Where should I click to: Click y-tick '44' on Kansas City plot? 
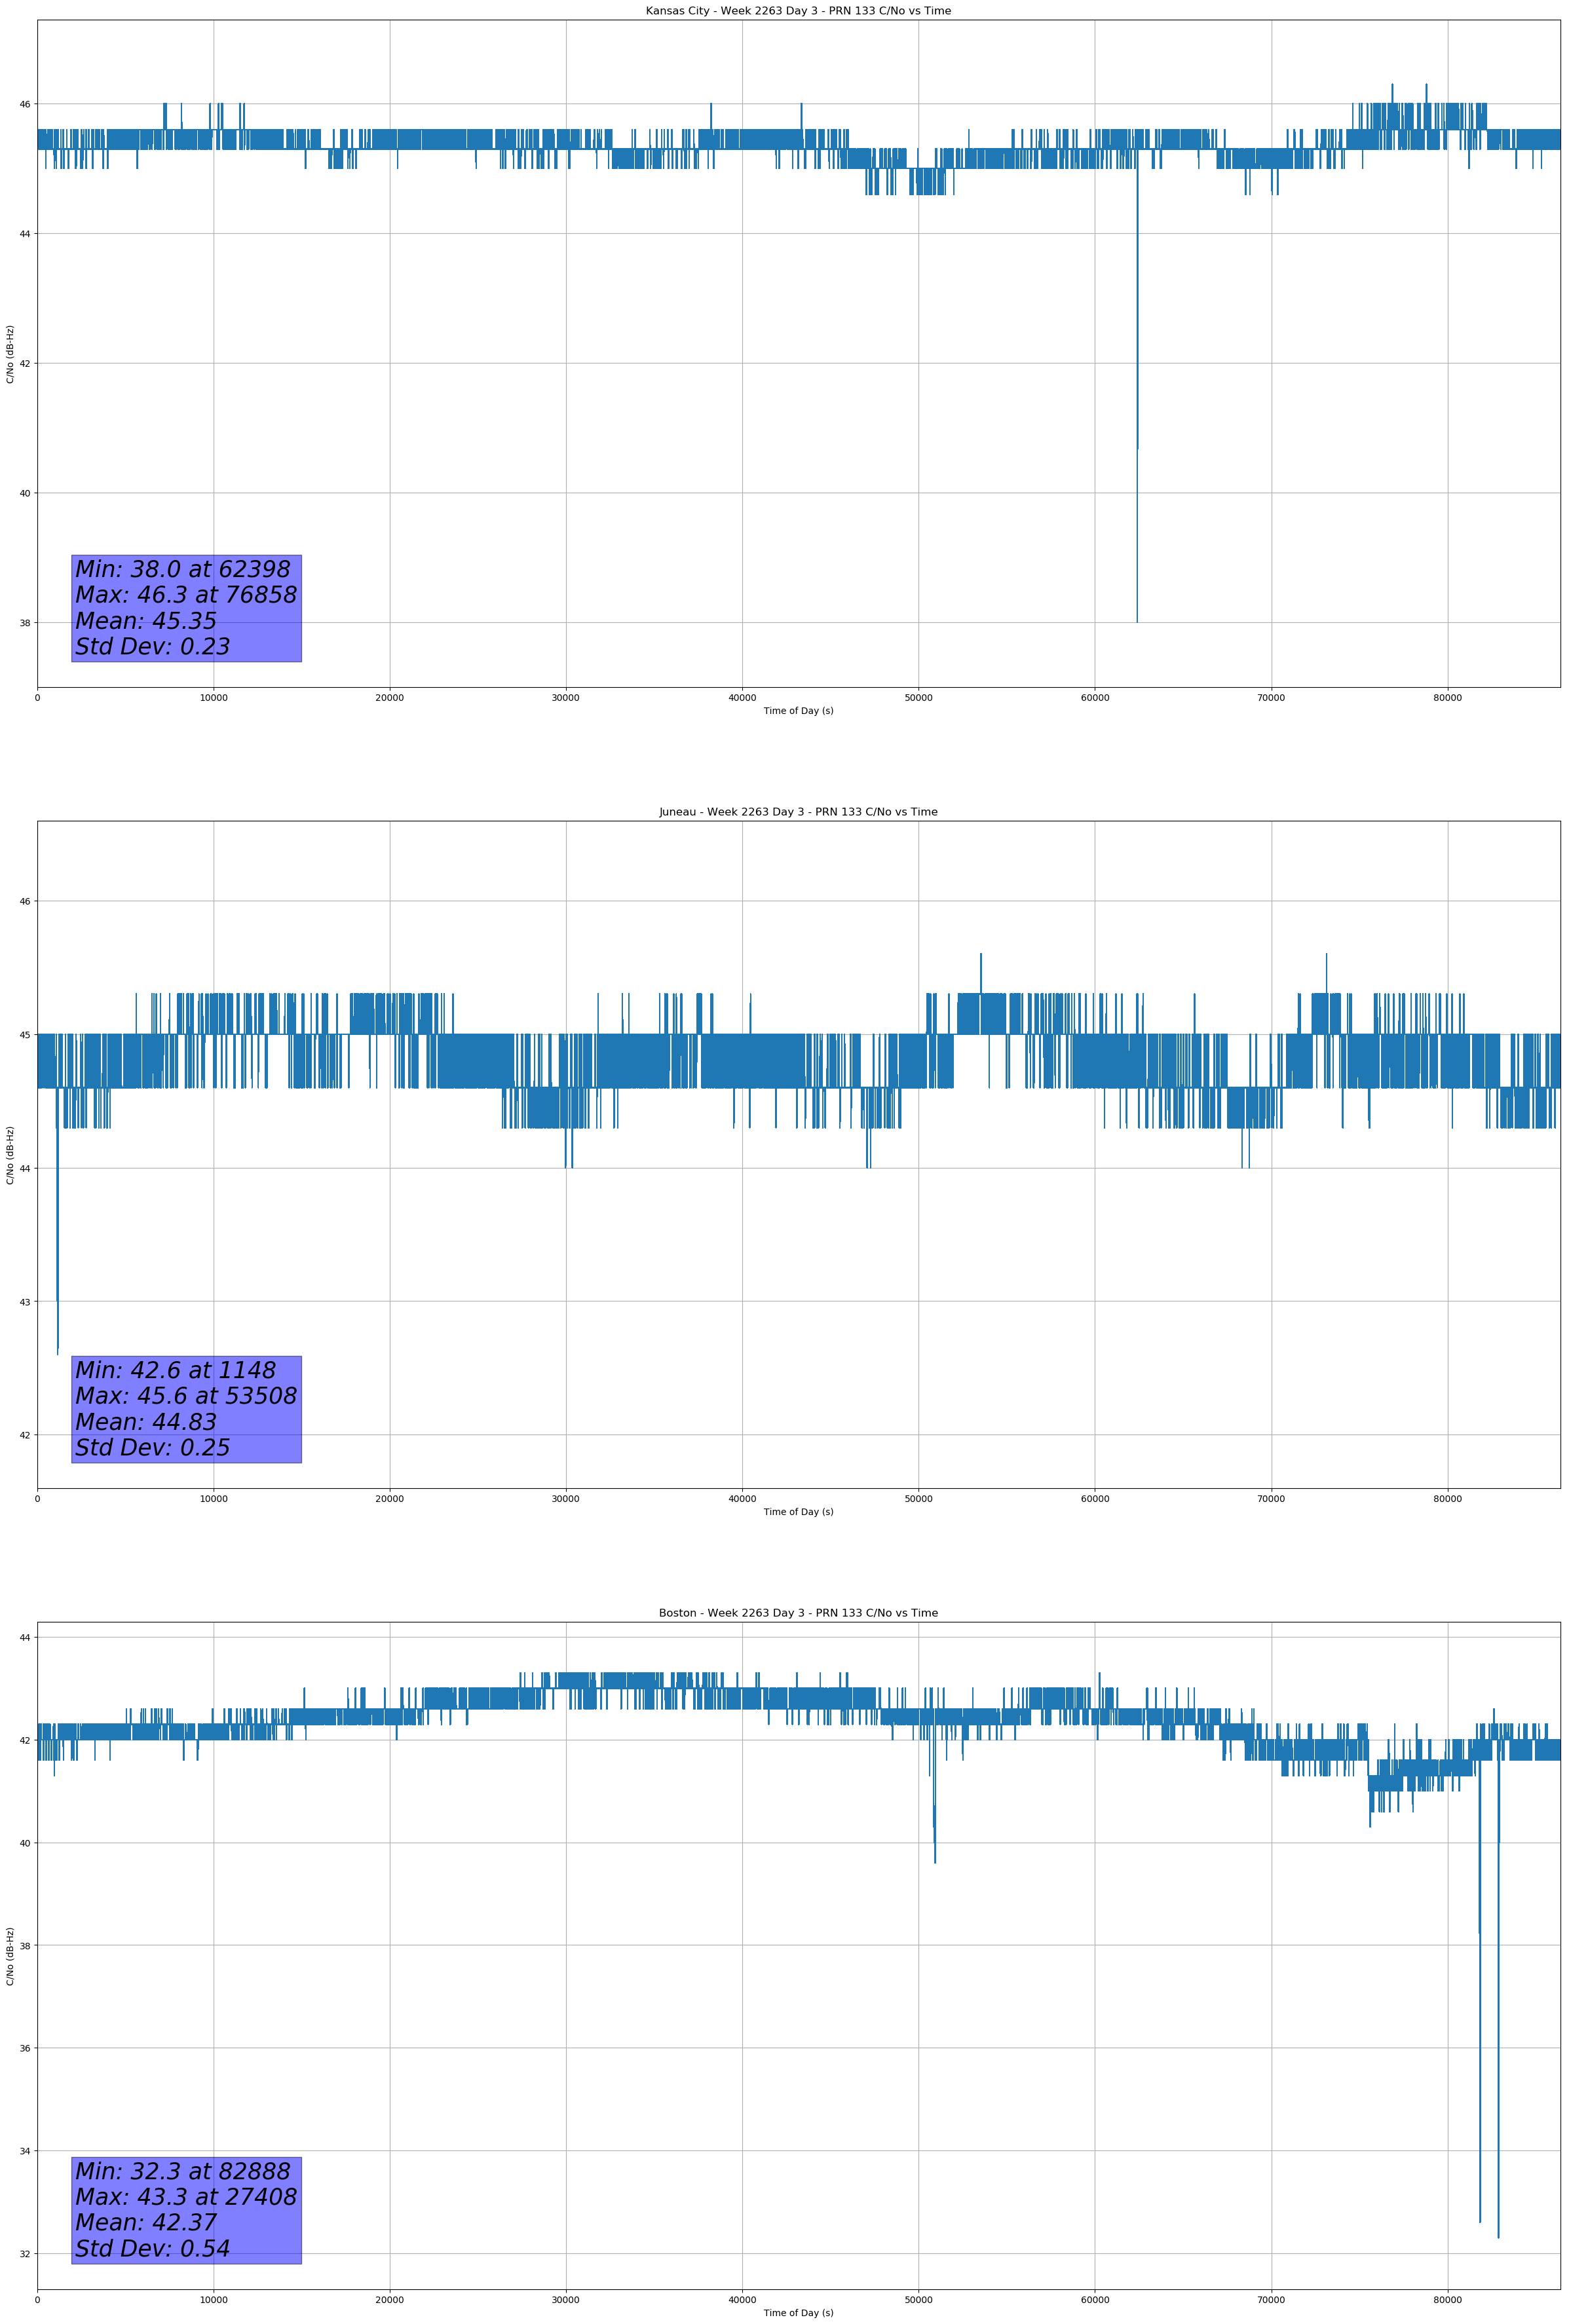pyautogui.click(x=24, y=234)
